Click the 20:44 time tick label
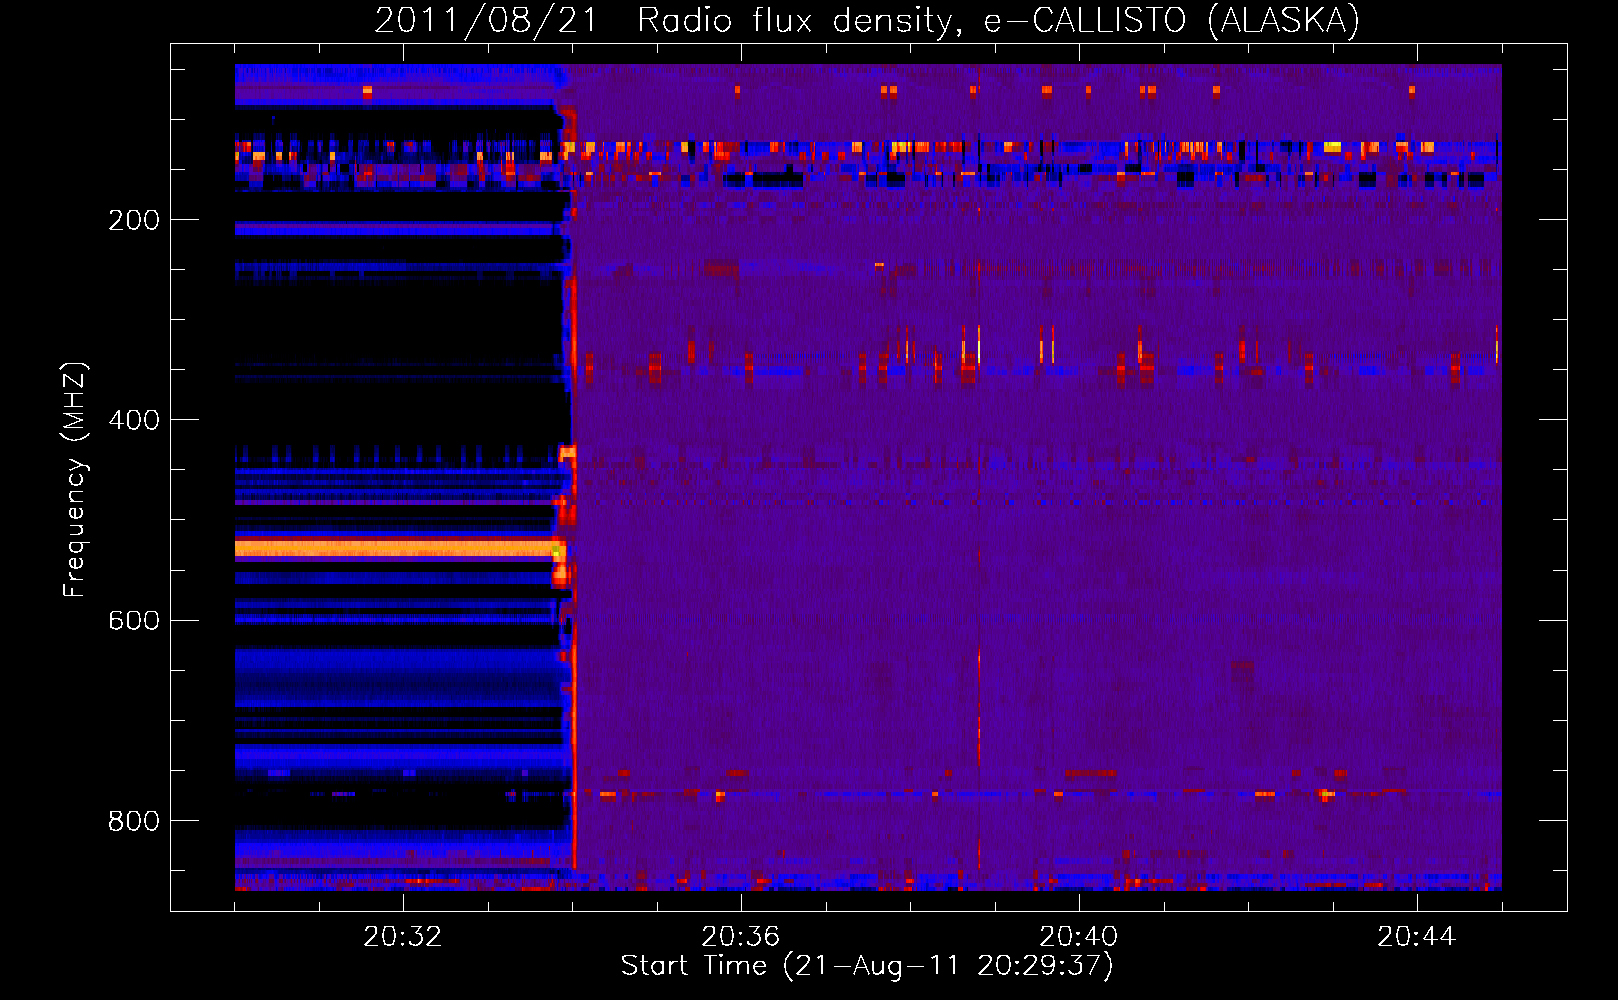The height and width of the screenshot is (1000, 1618). coord(1416,936)
